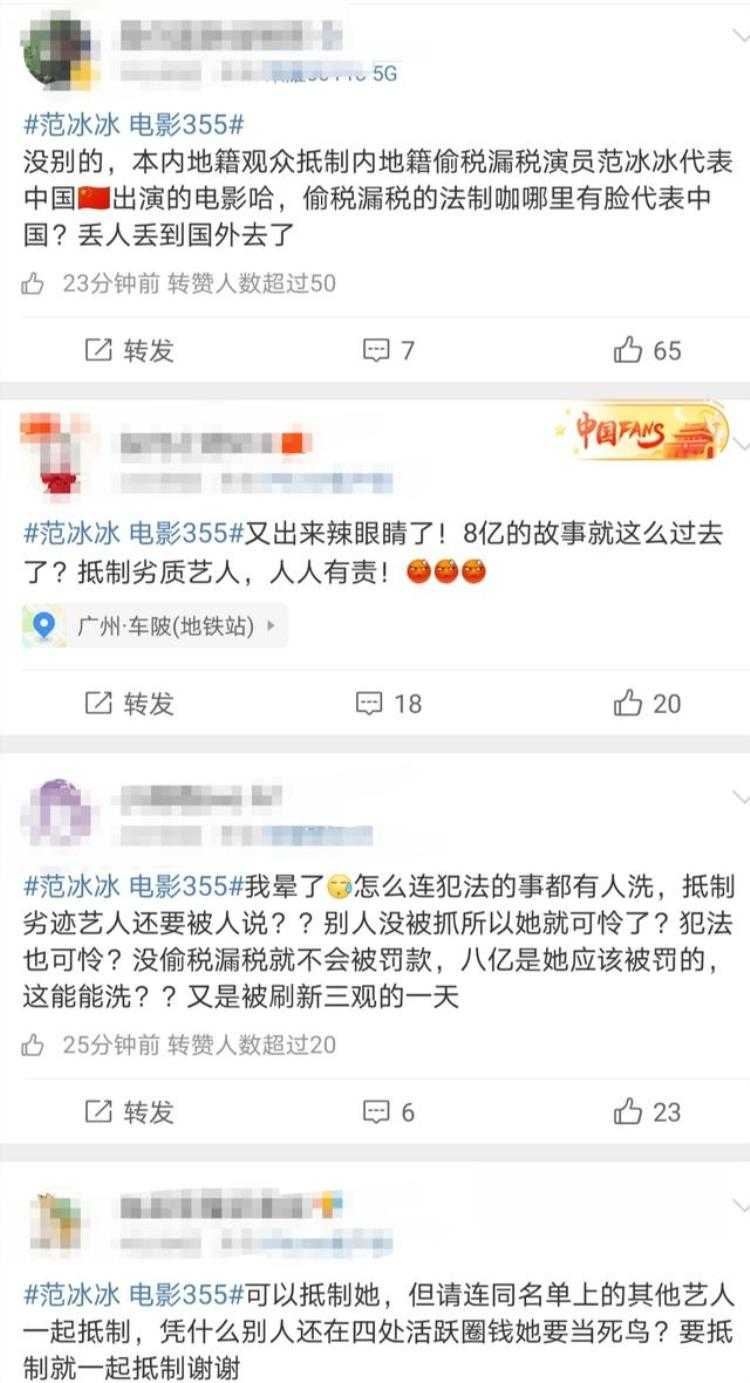Like the post with 23 likes
The height and width of the screenshot is (1383, 750).
[x=647, y=1111]
